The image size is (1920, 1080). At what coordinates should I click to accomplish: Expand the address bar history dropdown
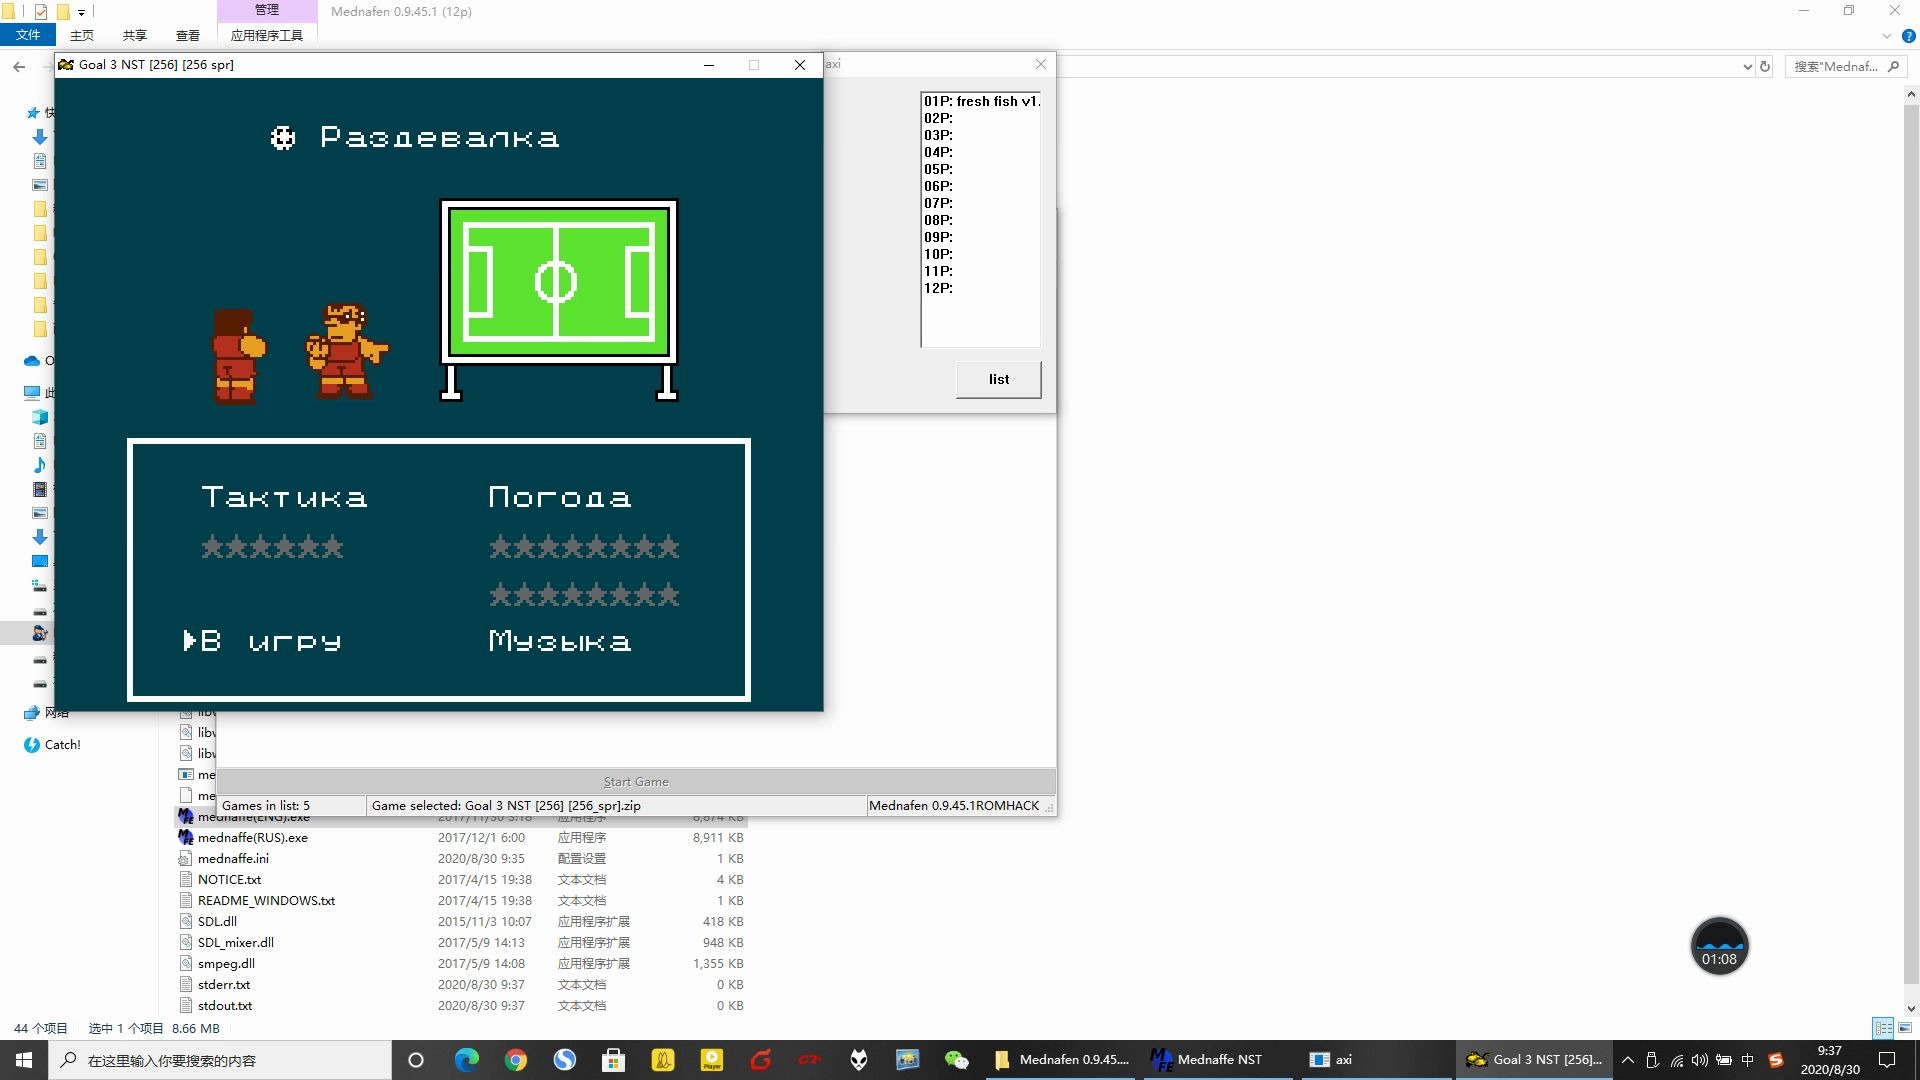(1747, 67)
